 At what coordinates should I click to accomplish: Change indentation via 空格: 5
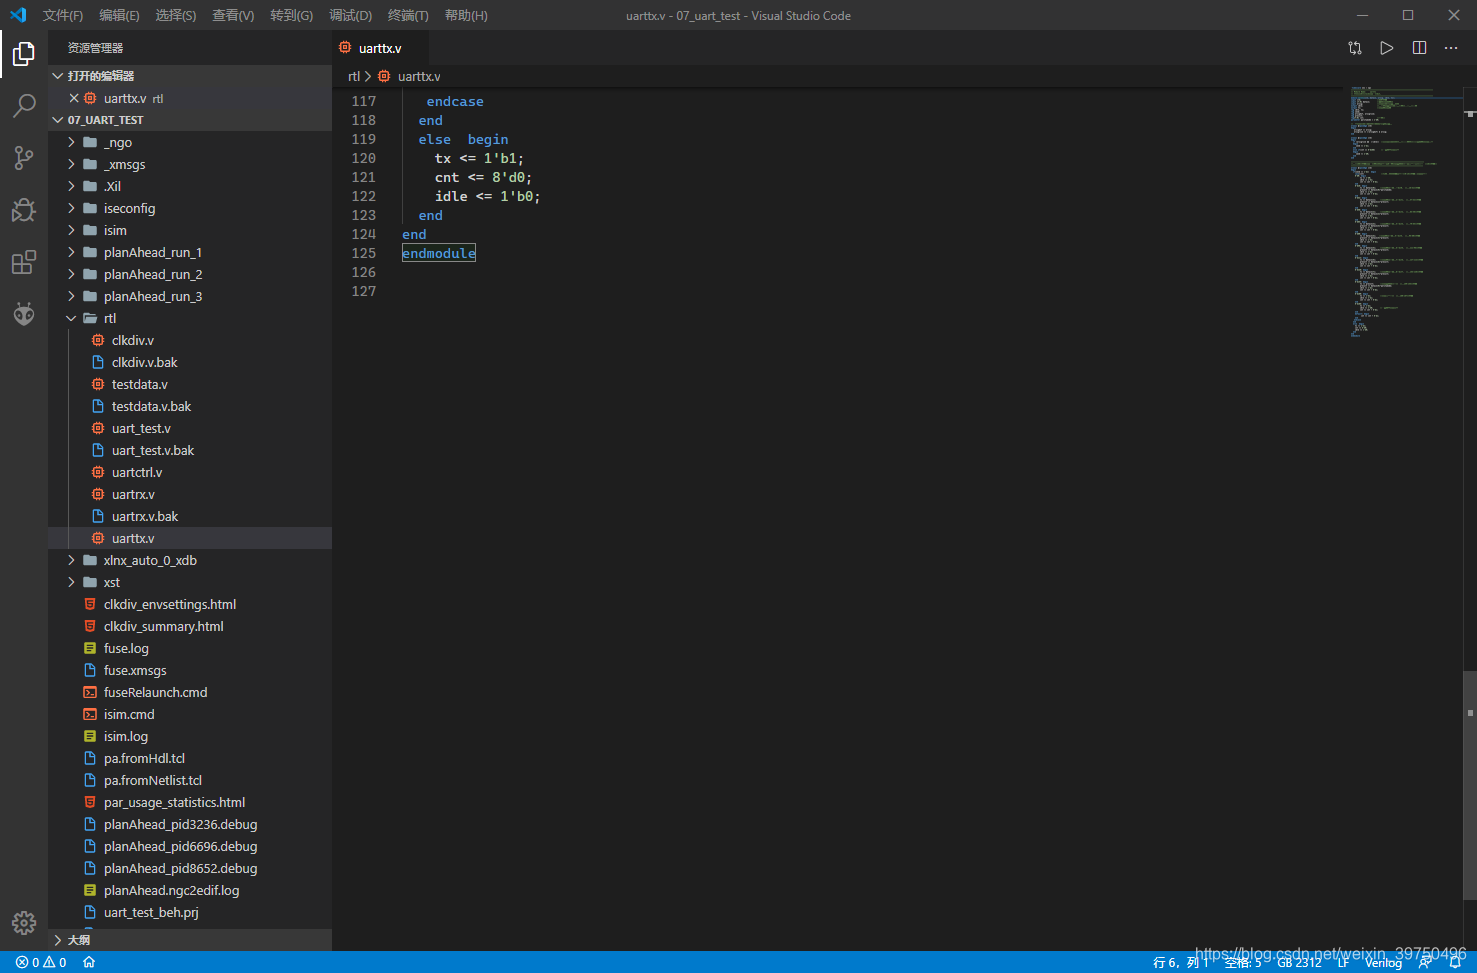pos(1243,962)
